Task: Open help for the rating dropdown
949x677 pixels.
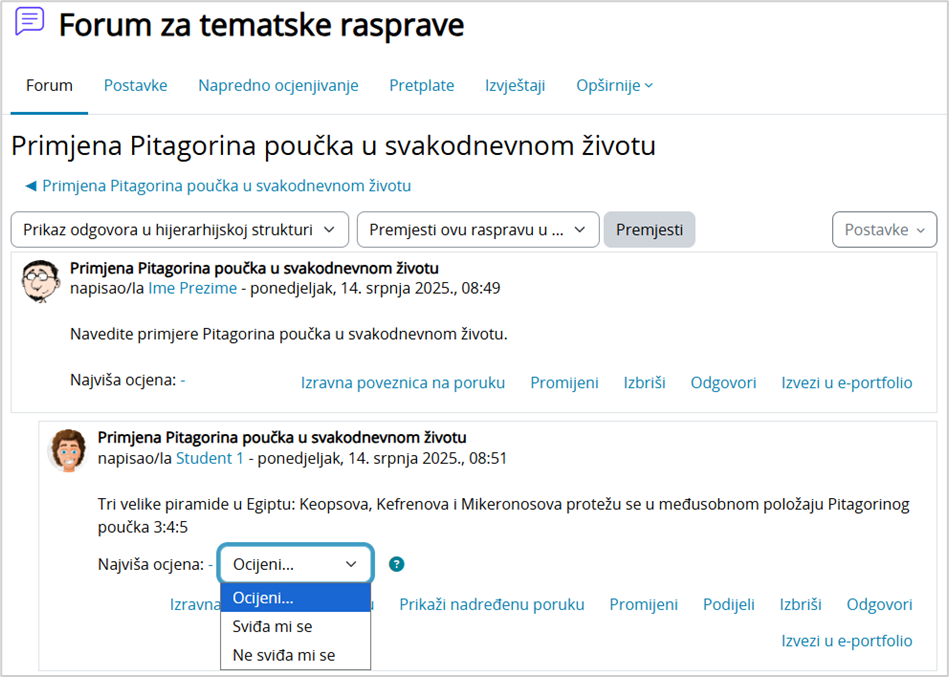Action: click(396, 564)
